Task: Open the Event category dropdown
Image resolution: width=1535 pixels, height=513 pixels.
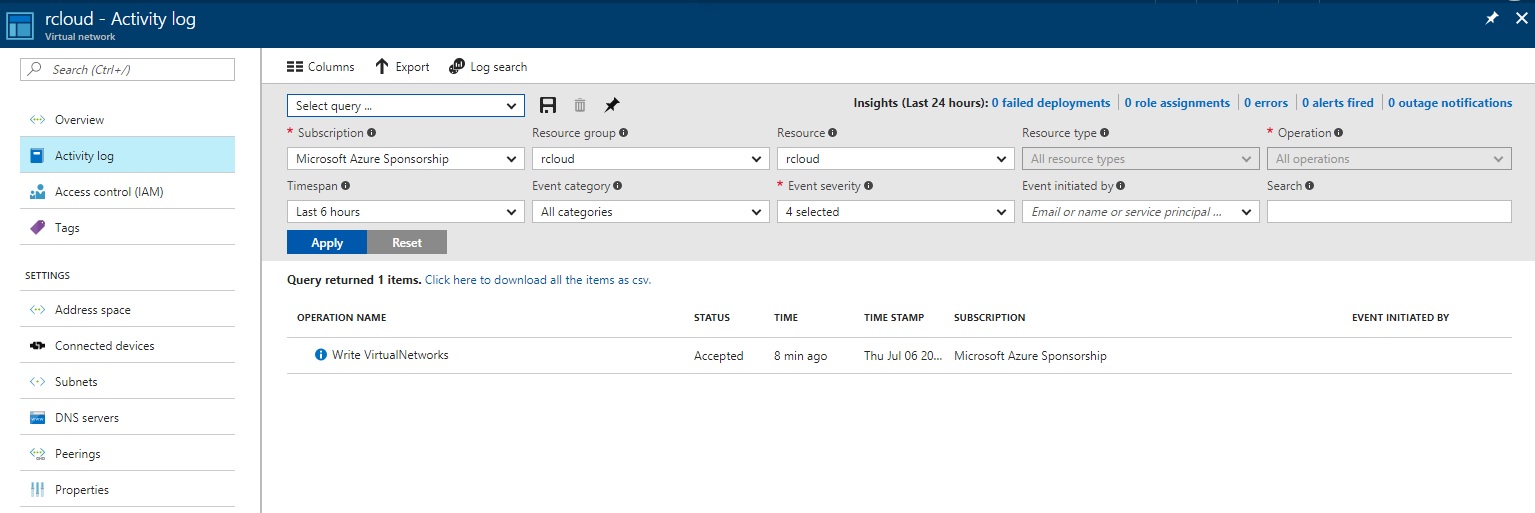Action: (650, 212)
